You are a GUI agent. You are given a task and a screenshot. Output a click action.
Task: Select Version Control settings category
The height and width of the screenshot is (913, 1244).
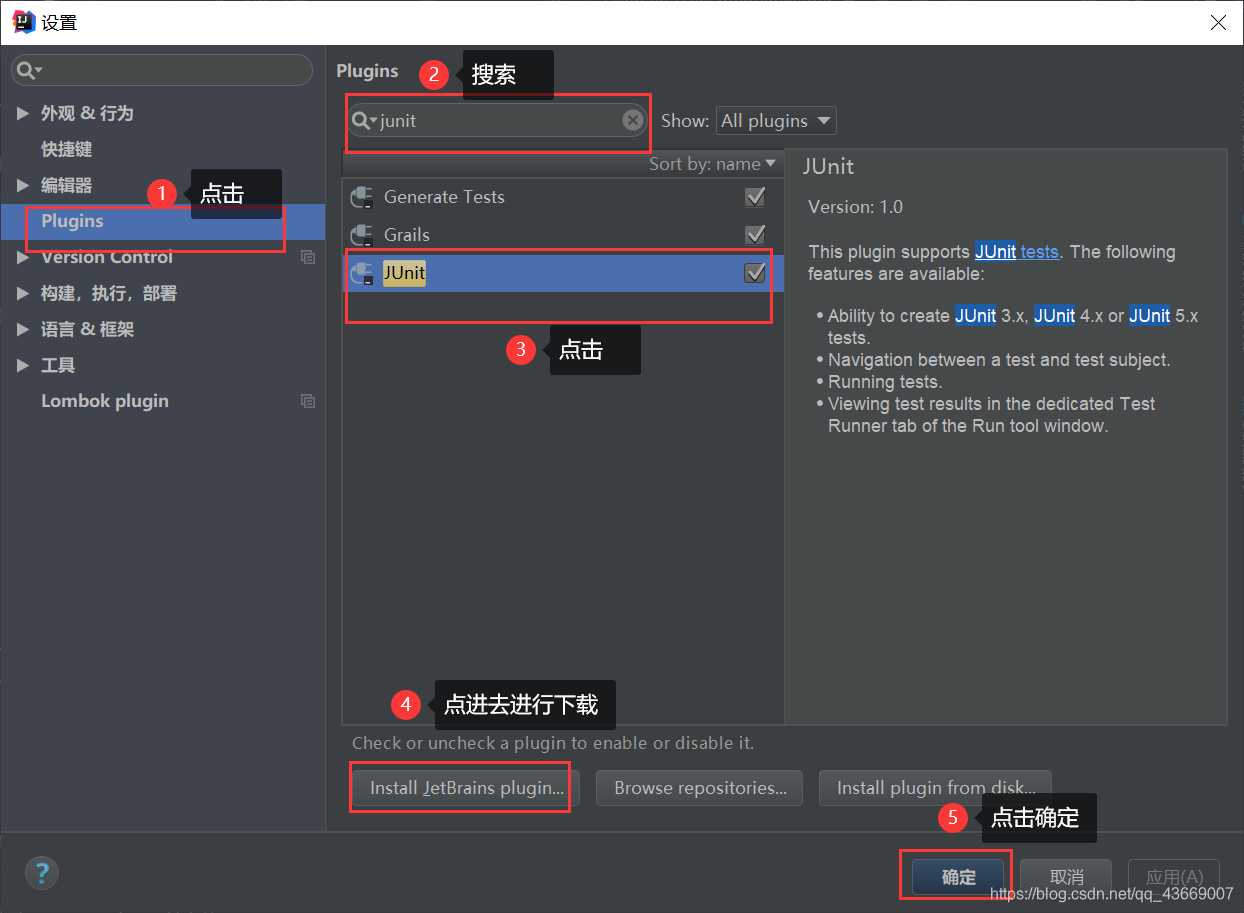[x=107, y=257]
